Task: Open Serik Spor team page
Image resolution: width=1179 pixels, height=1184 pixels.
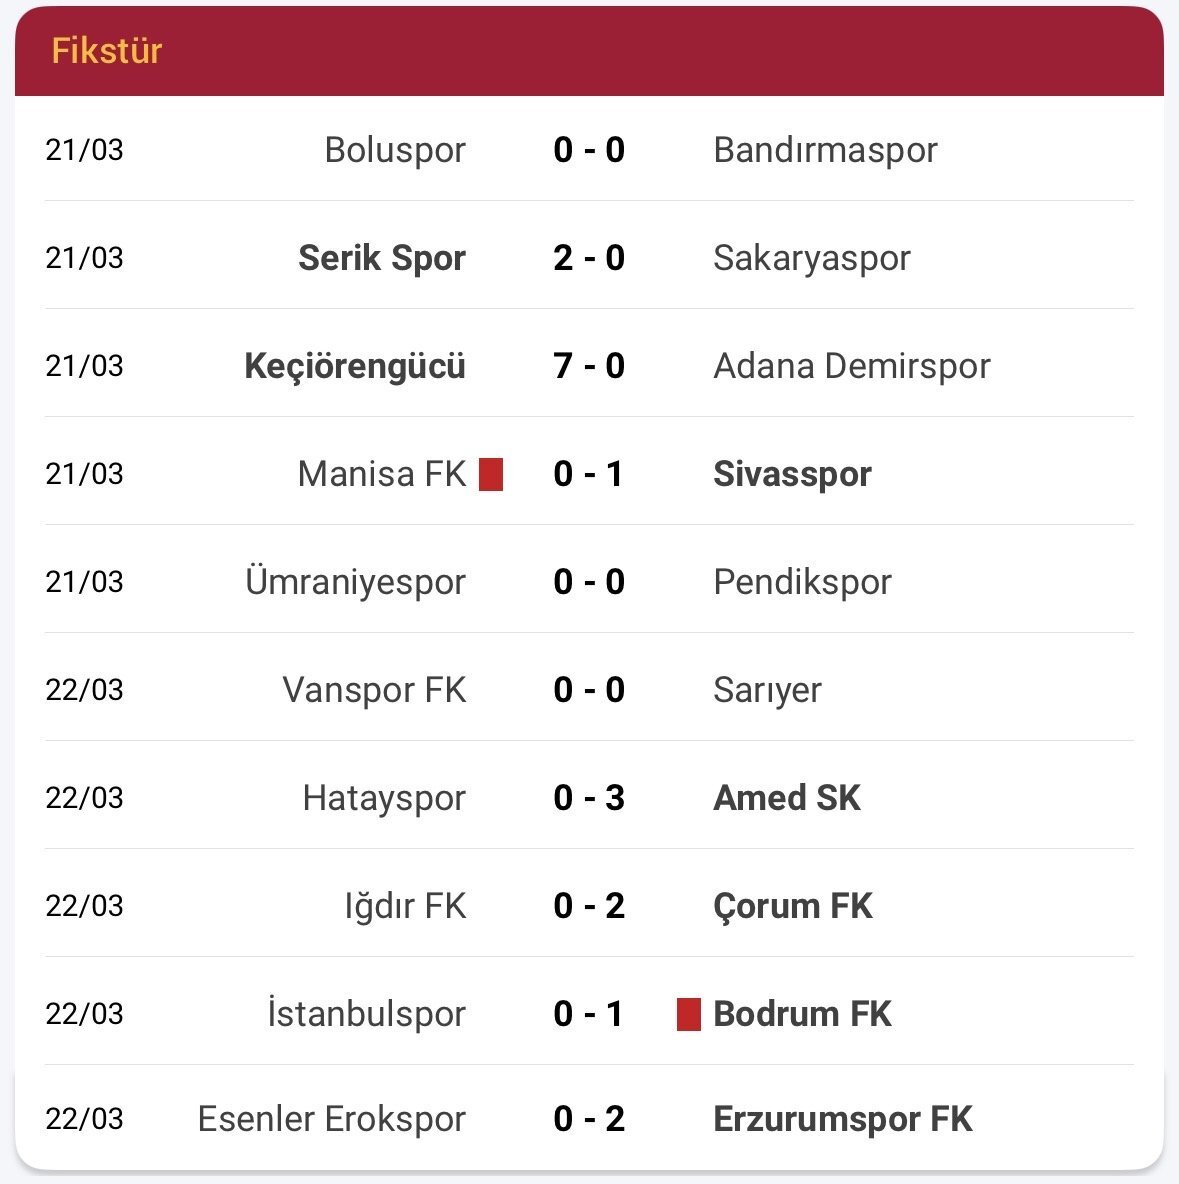Action: [382, 258]
